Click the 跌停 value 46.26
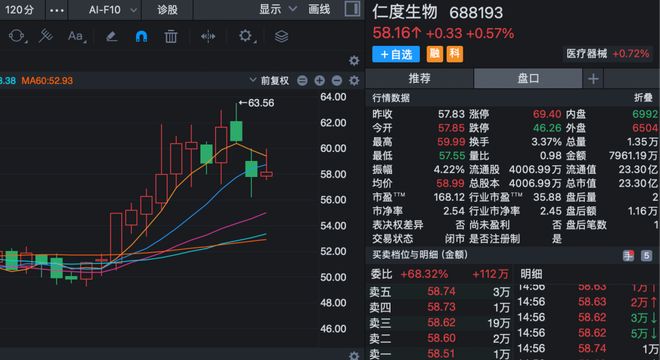The width and height of the screenshot is (660, 360). click(547, 128)
